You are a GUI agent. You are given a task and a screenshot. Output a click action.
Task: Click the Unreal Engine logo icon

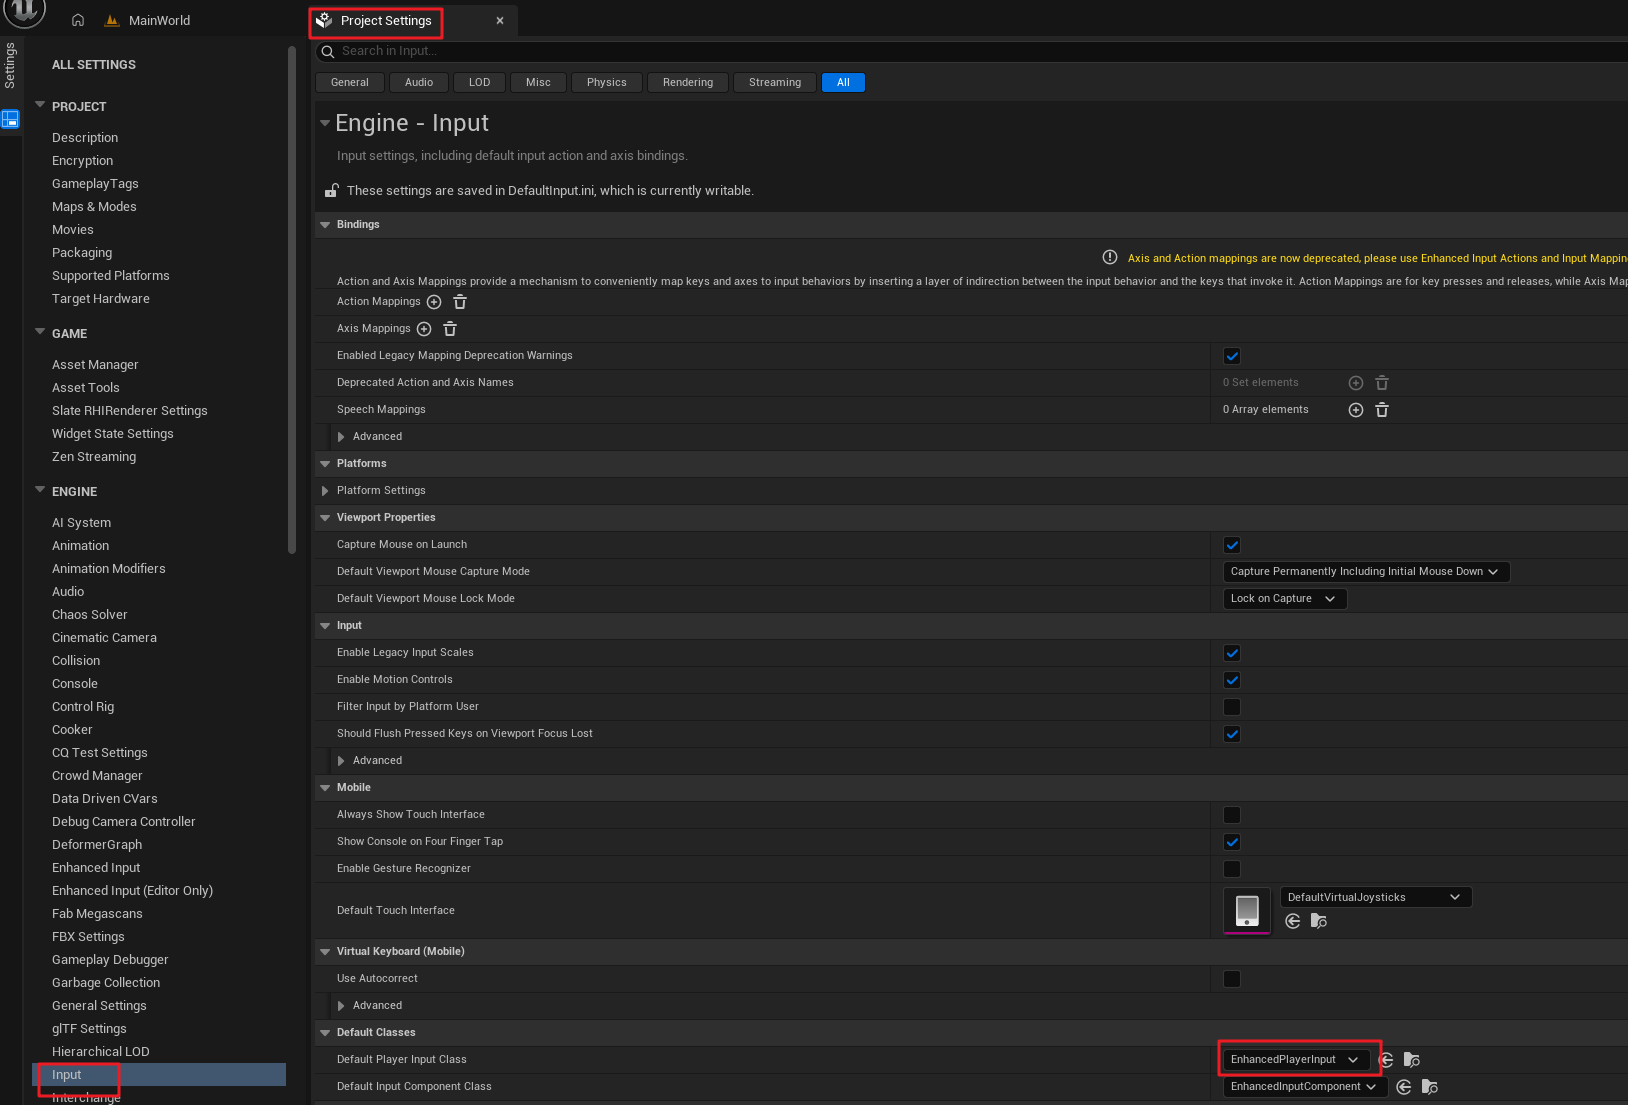[24, 11]
